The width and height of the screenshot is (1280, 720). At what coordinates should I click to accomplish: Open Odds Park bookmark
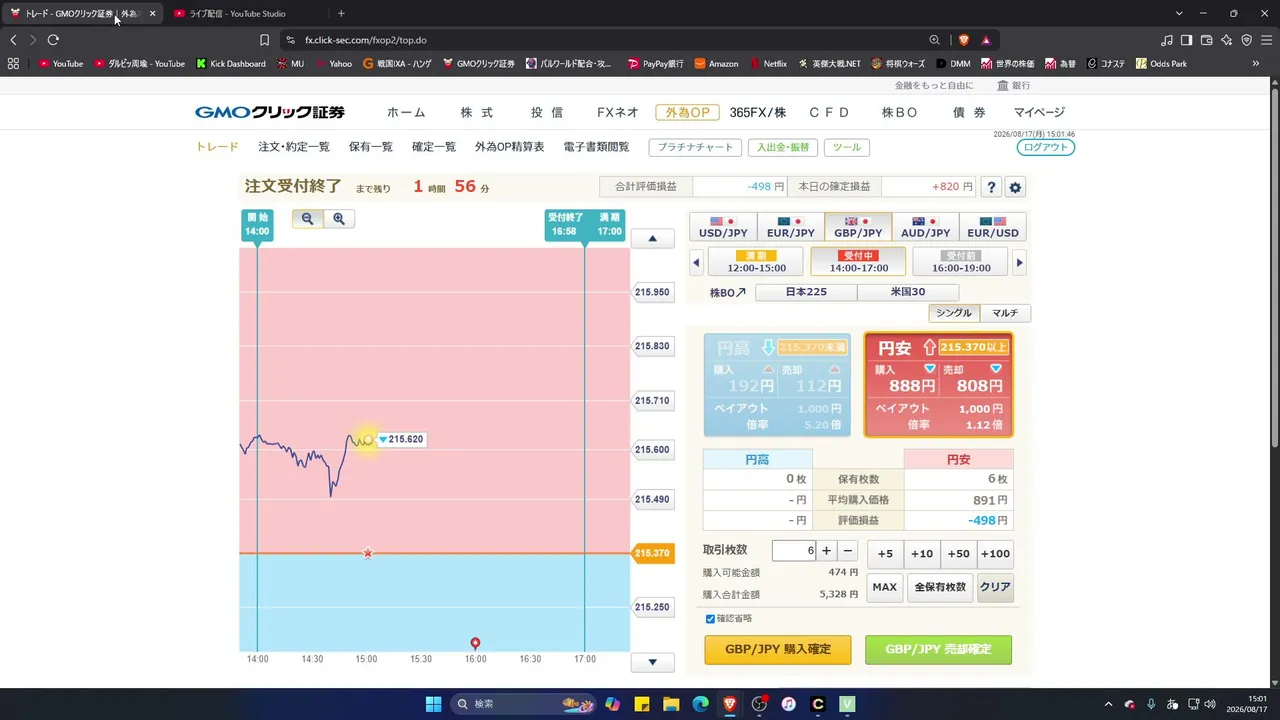pos(1161,63)
